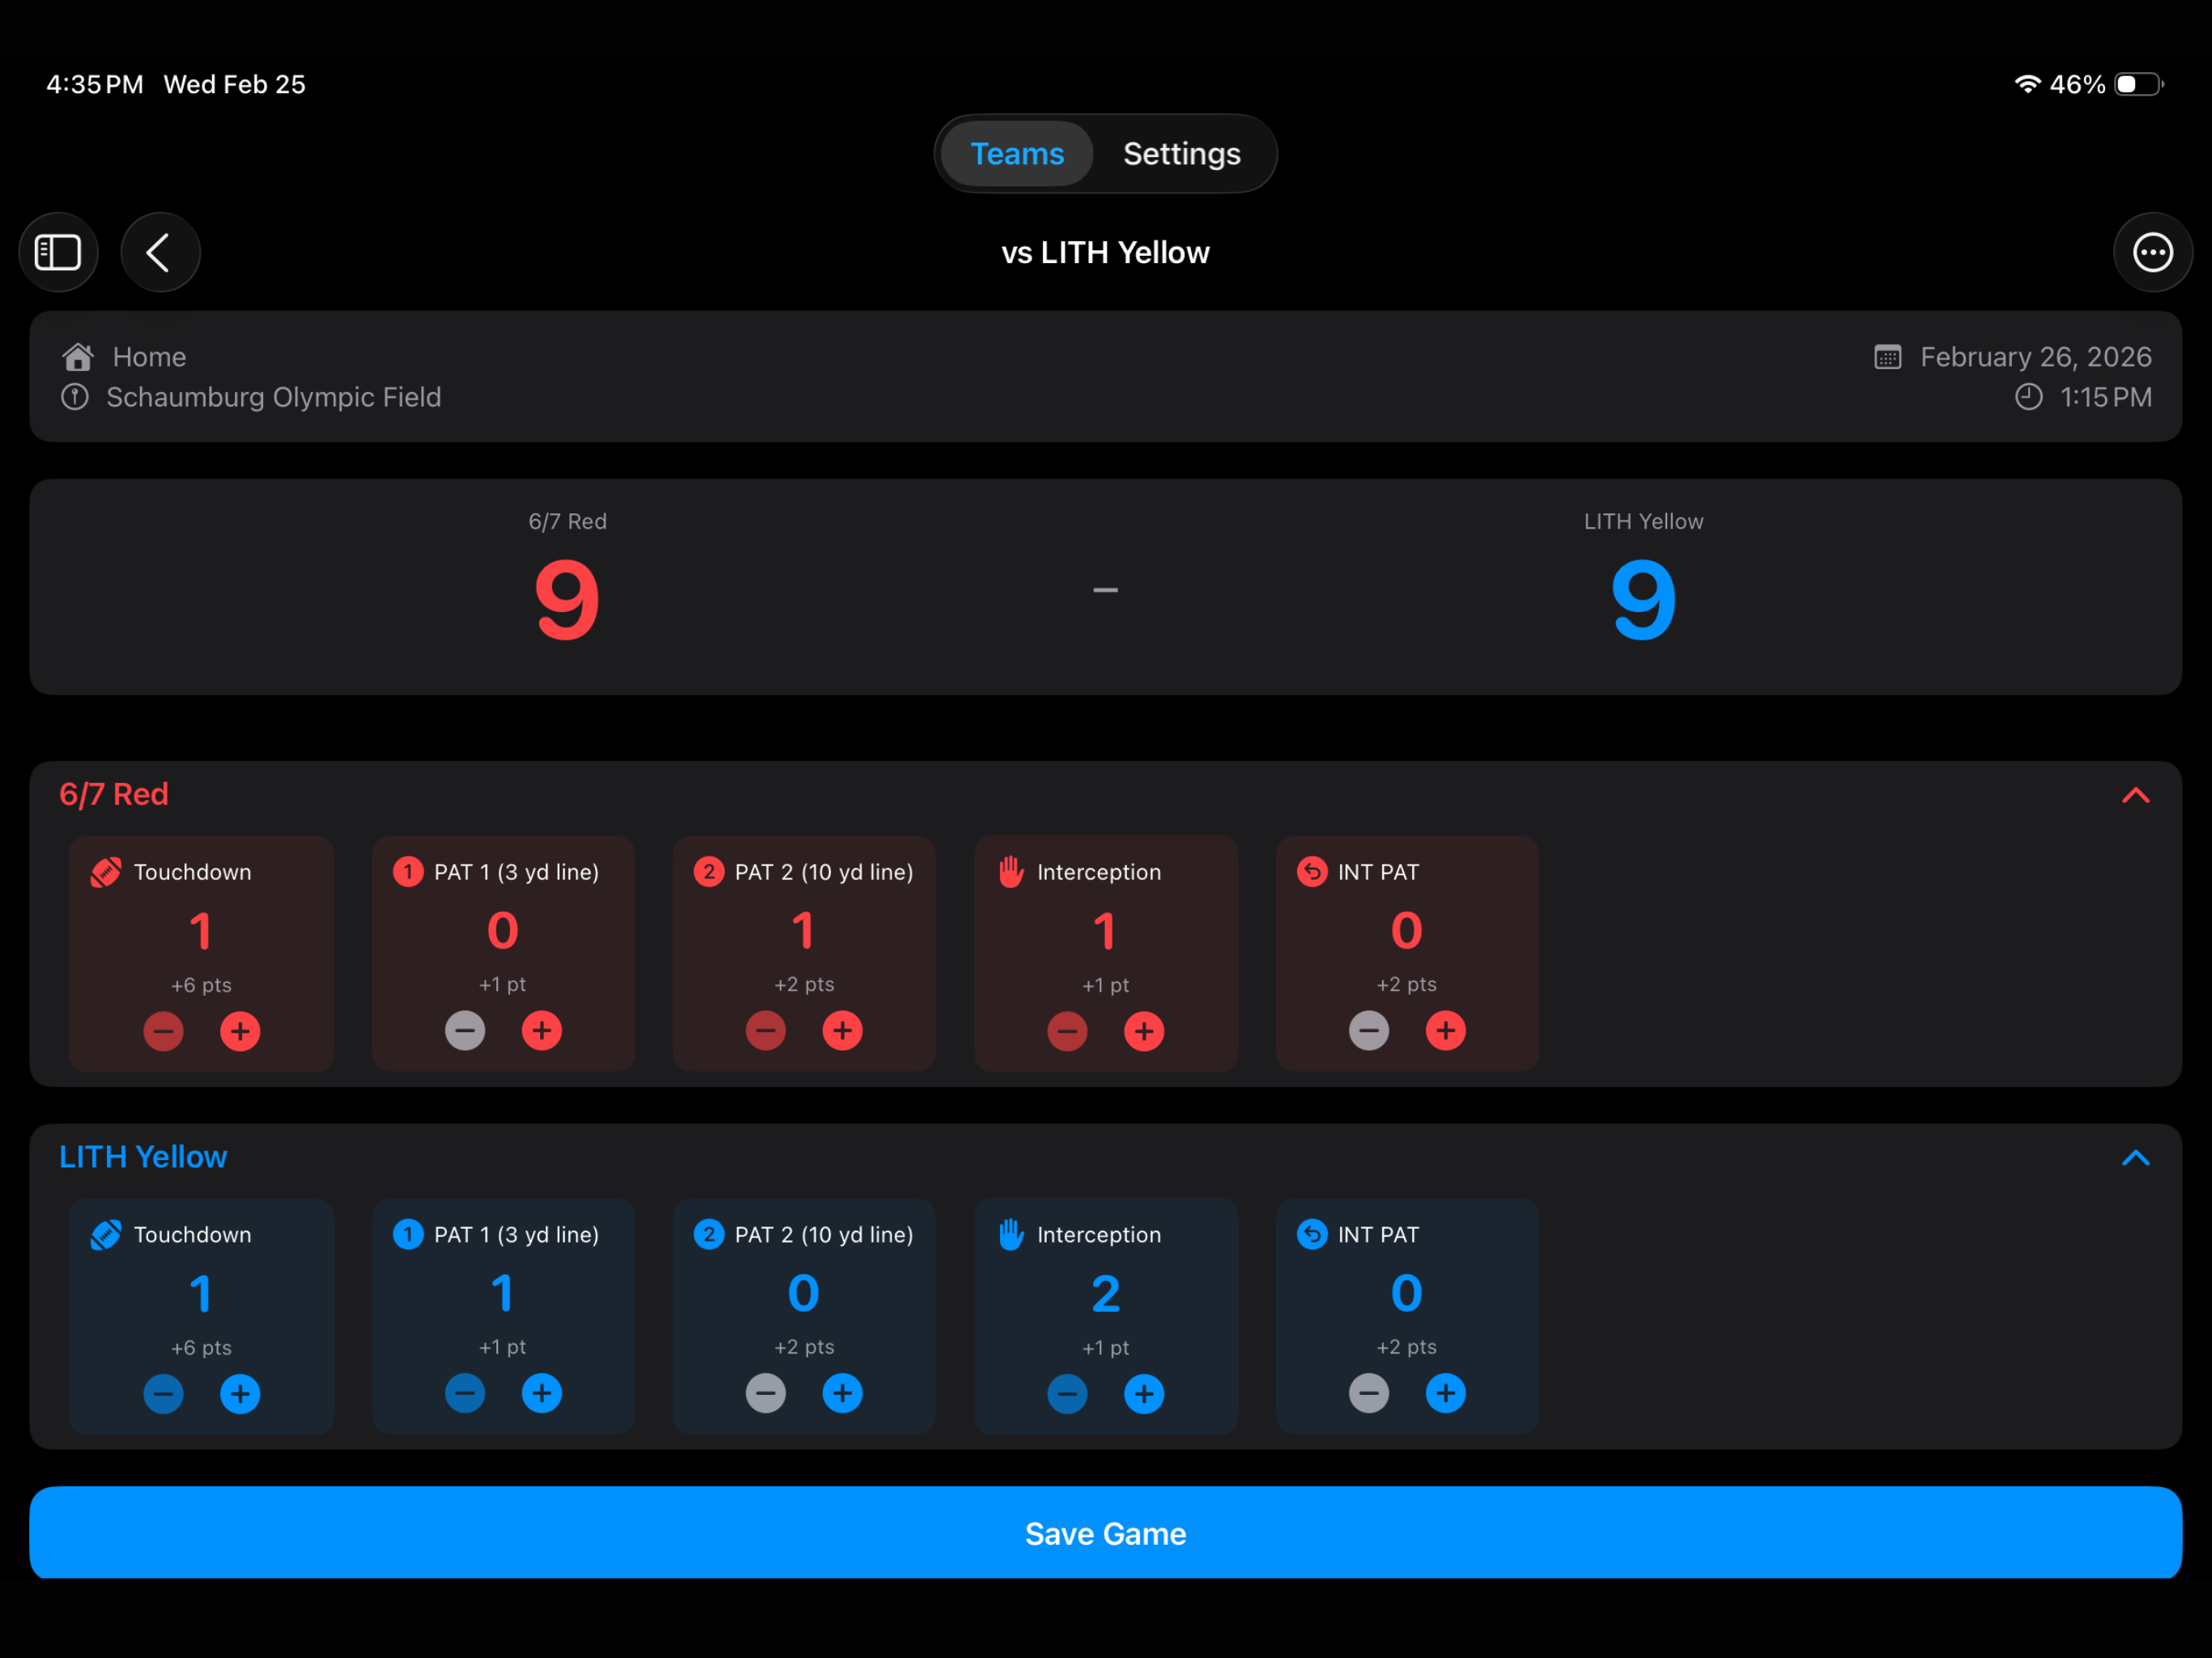
Task: Switch to the Teams tab
Action: [x=1016, y=154]
